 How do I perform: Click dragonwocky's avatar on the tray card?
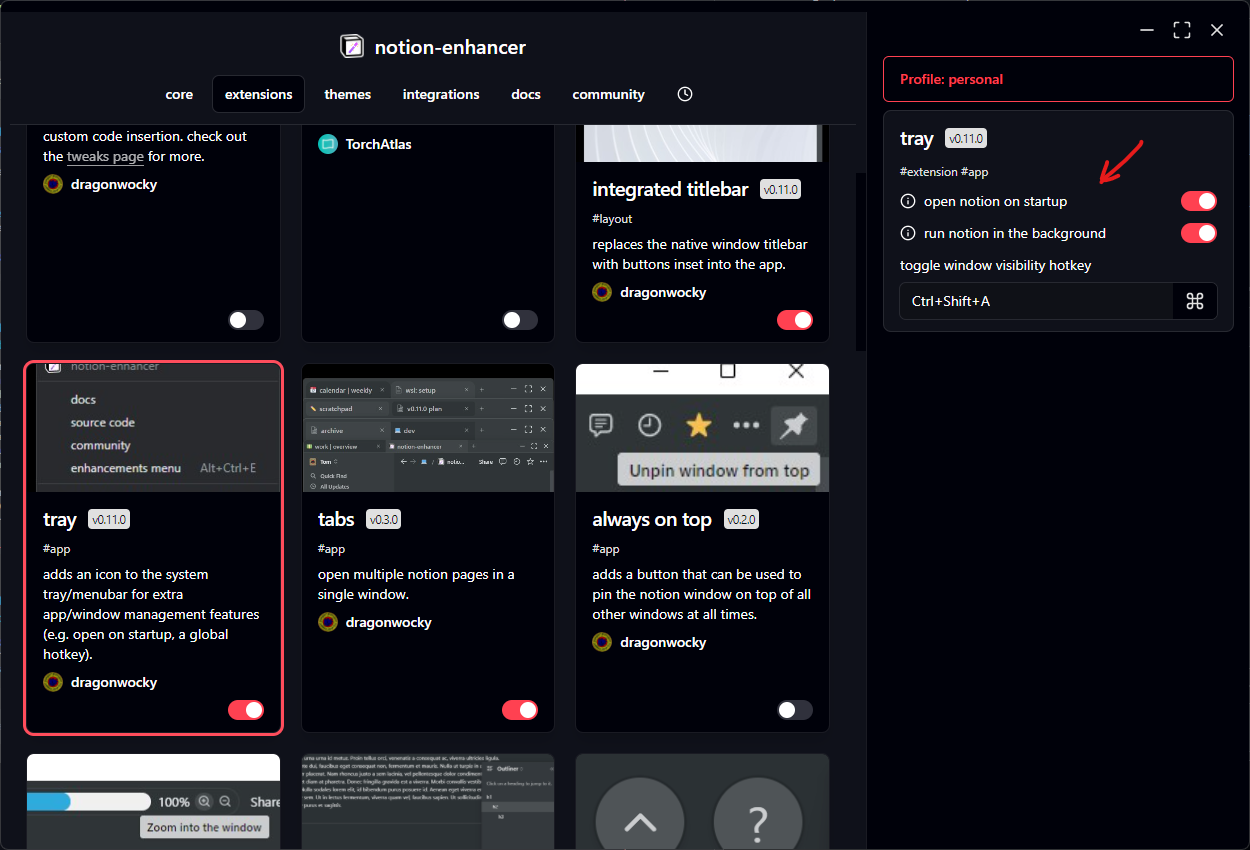52,682
